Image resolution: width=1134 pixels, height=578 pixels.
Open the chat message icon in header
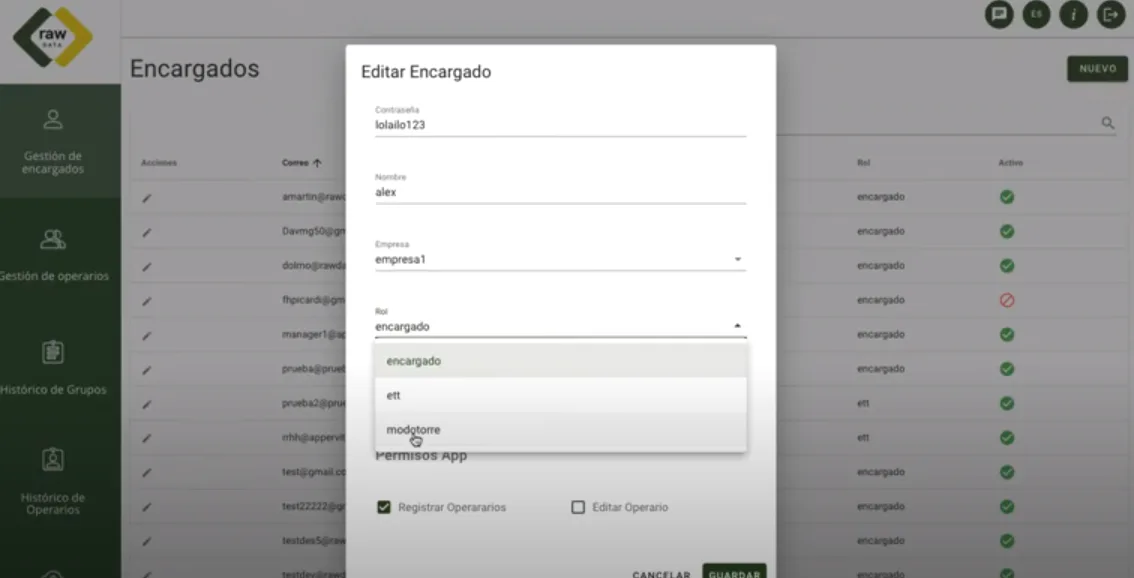click(999, 14)
